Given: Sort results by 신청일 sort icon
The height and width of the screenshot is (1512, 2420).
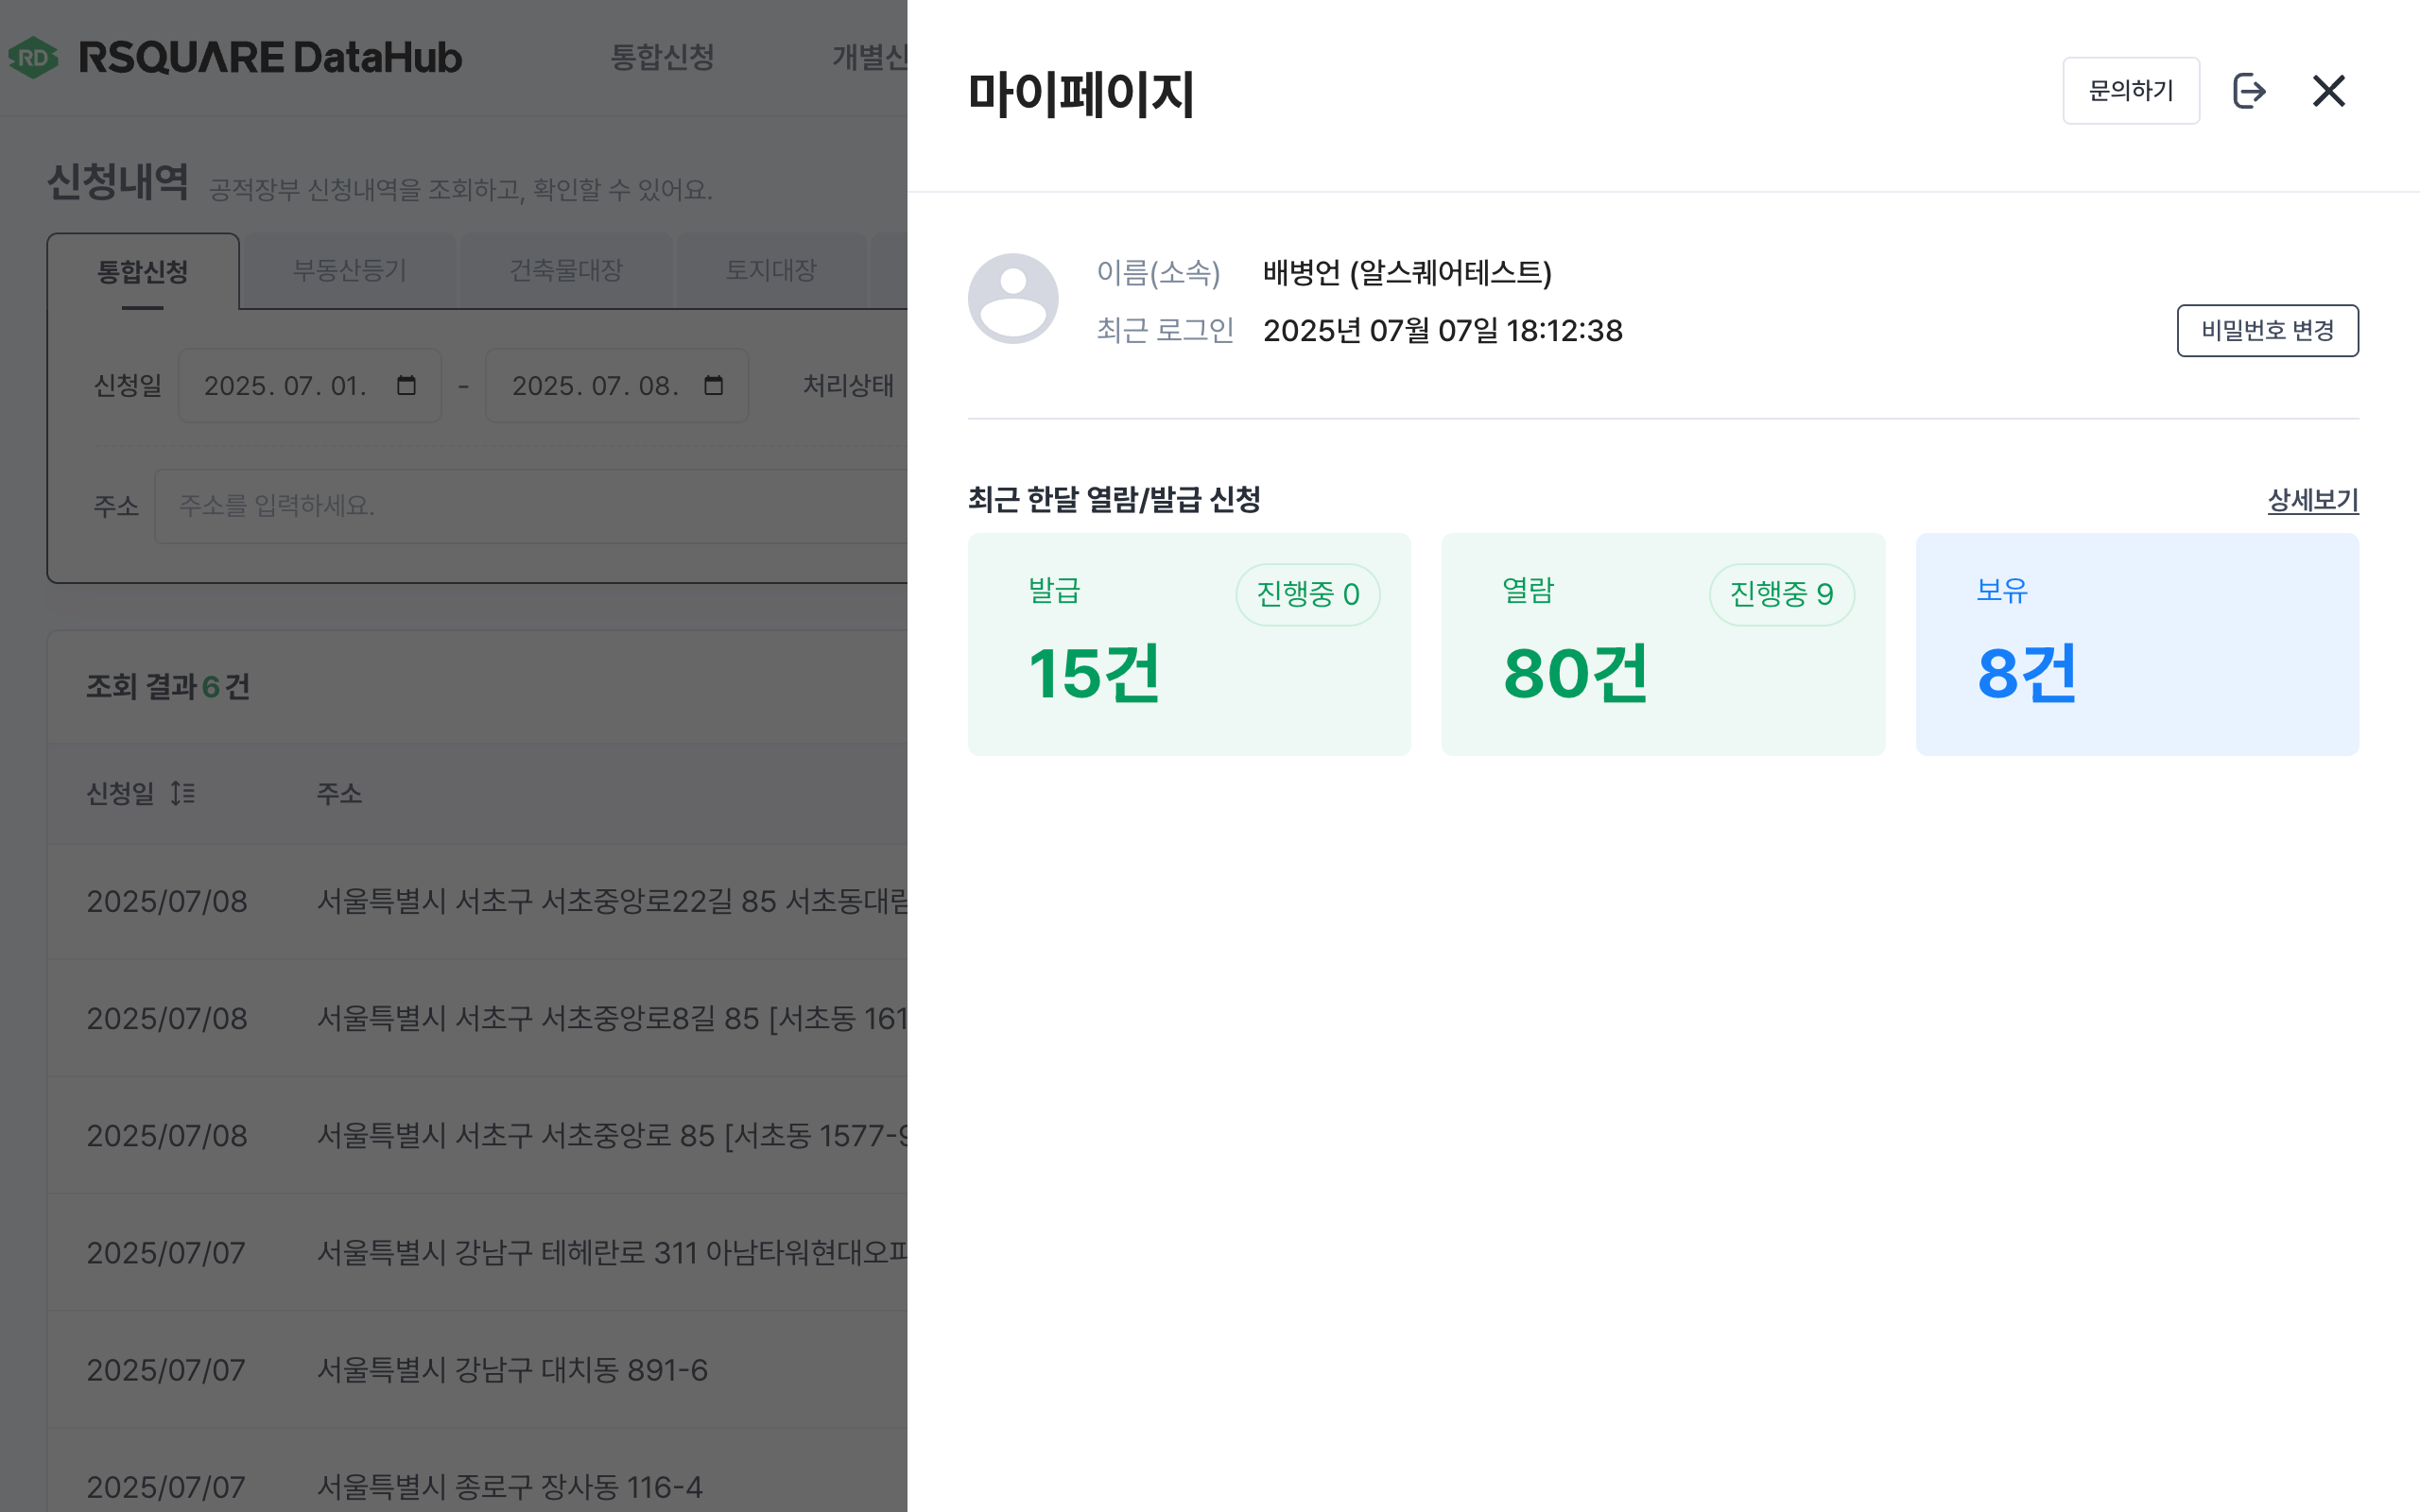Looking at the screenshot, I should coord(182,794).
